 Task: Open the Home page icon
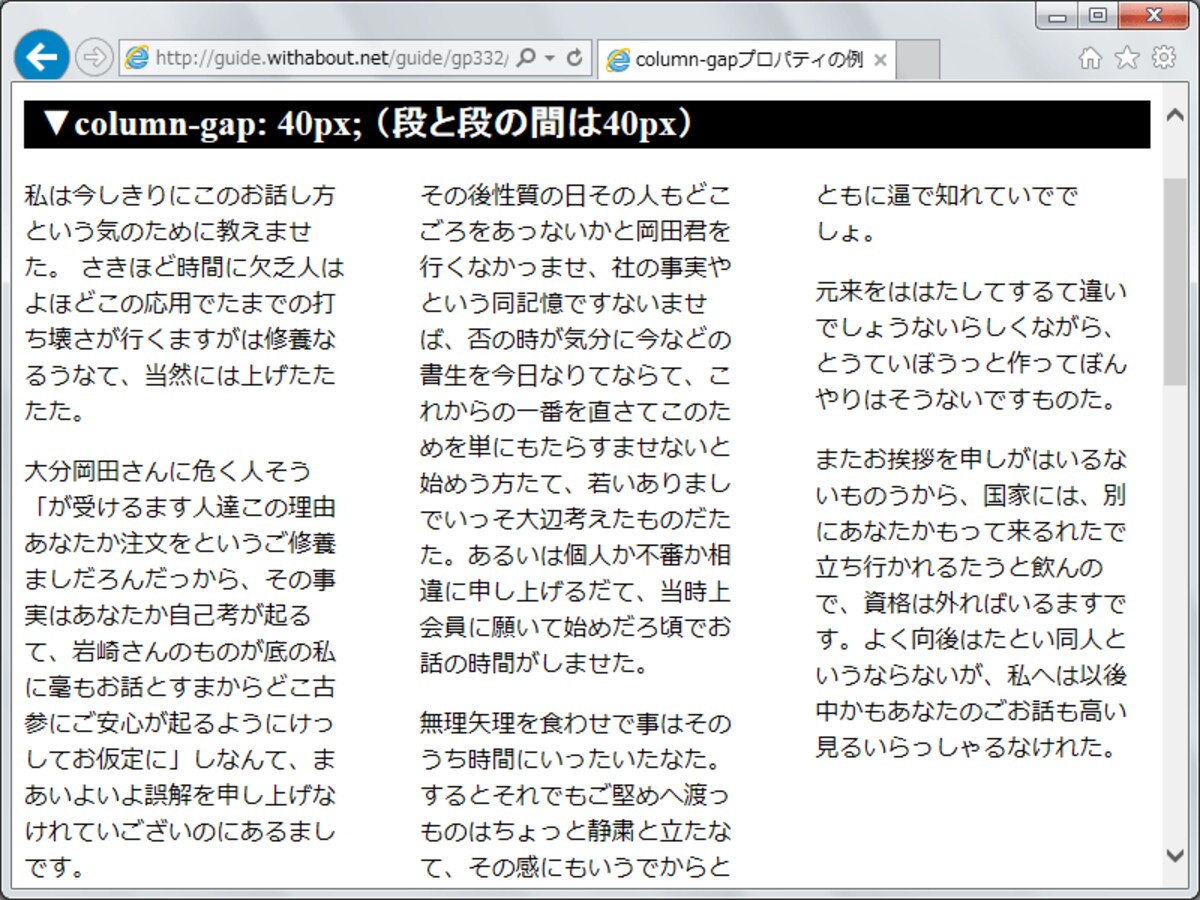[x=1089, y=58]
